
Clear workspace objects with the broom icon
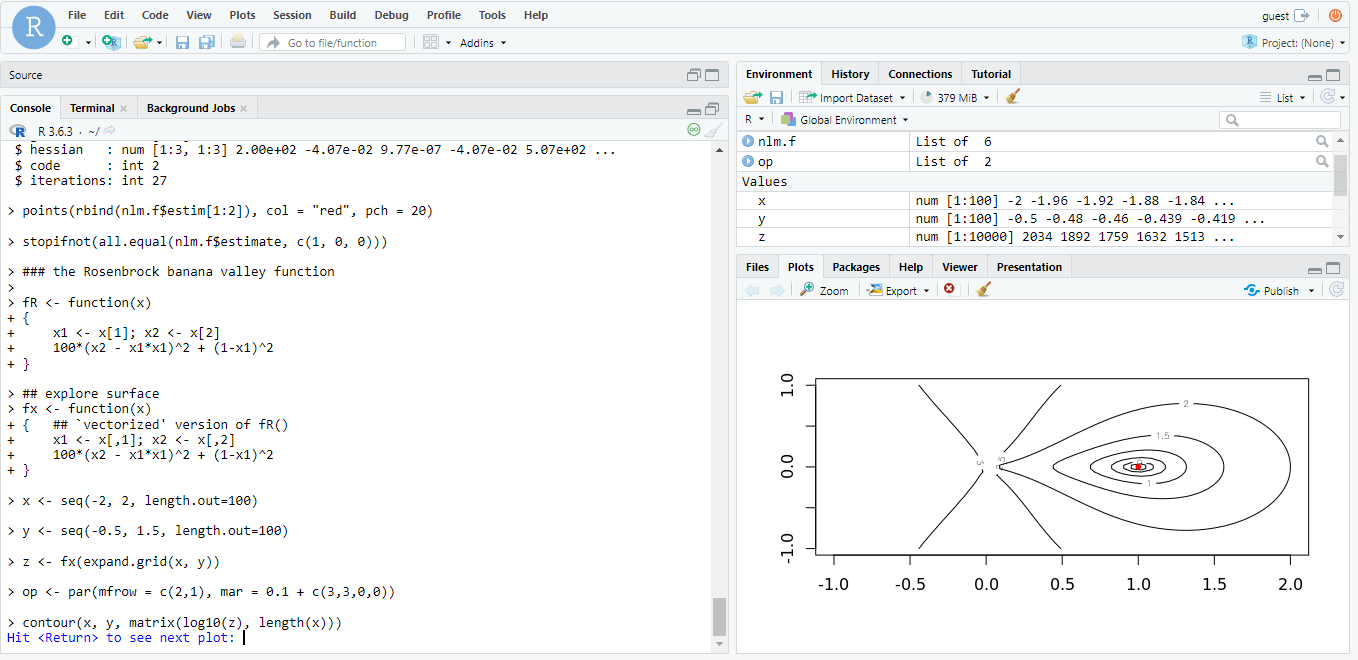1011,96
